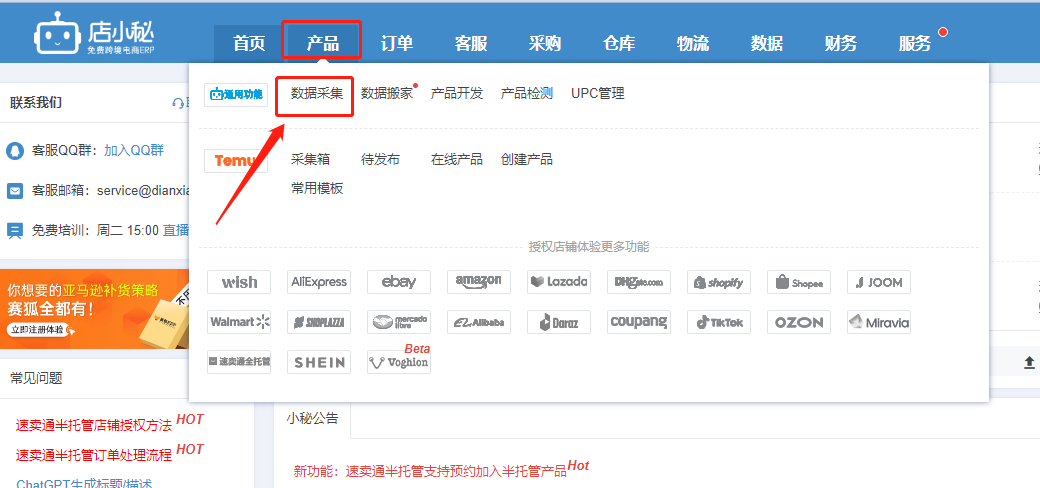Open Temu 待发布
The width and height of the screenshot is (1040, 488).
380,159
